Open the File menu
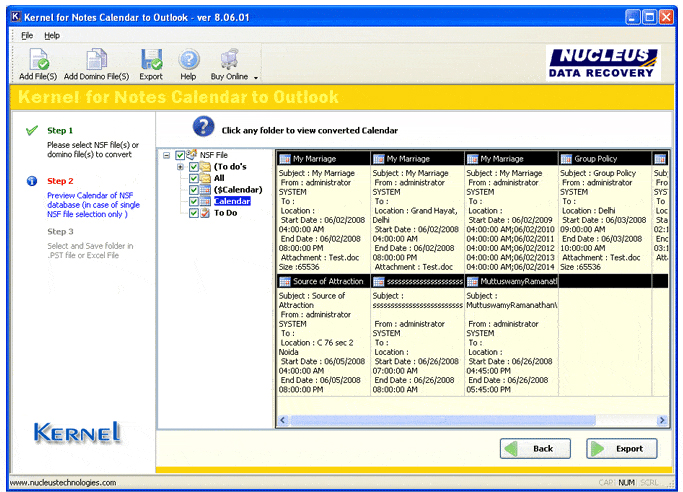The image size is (683, 492). pos(27,36)
